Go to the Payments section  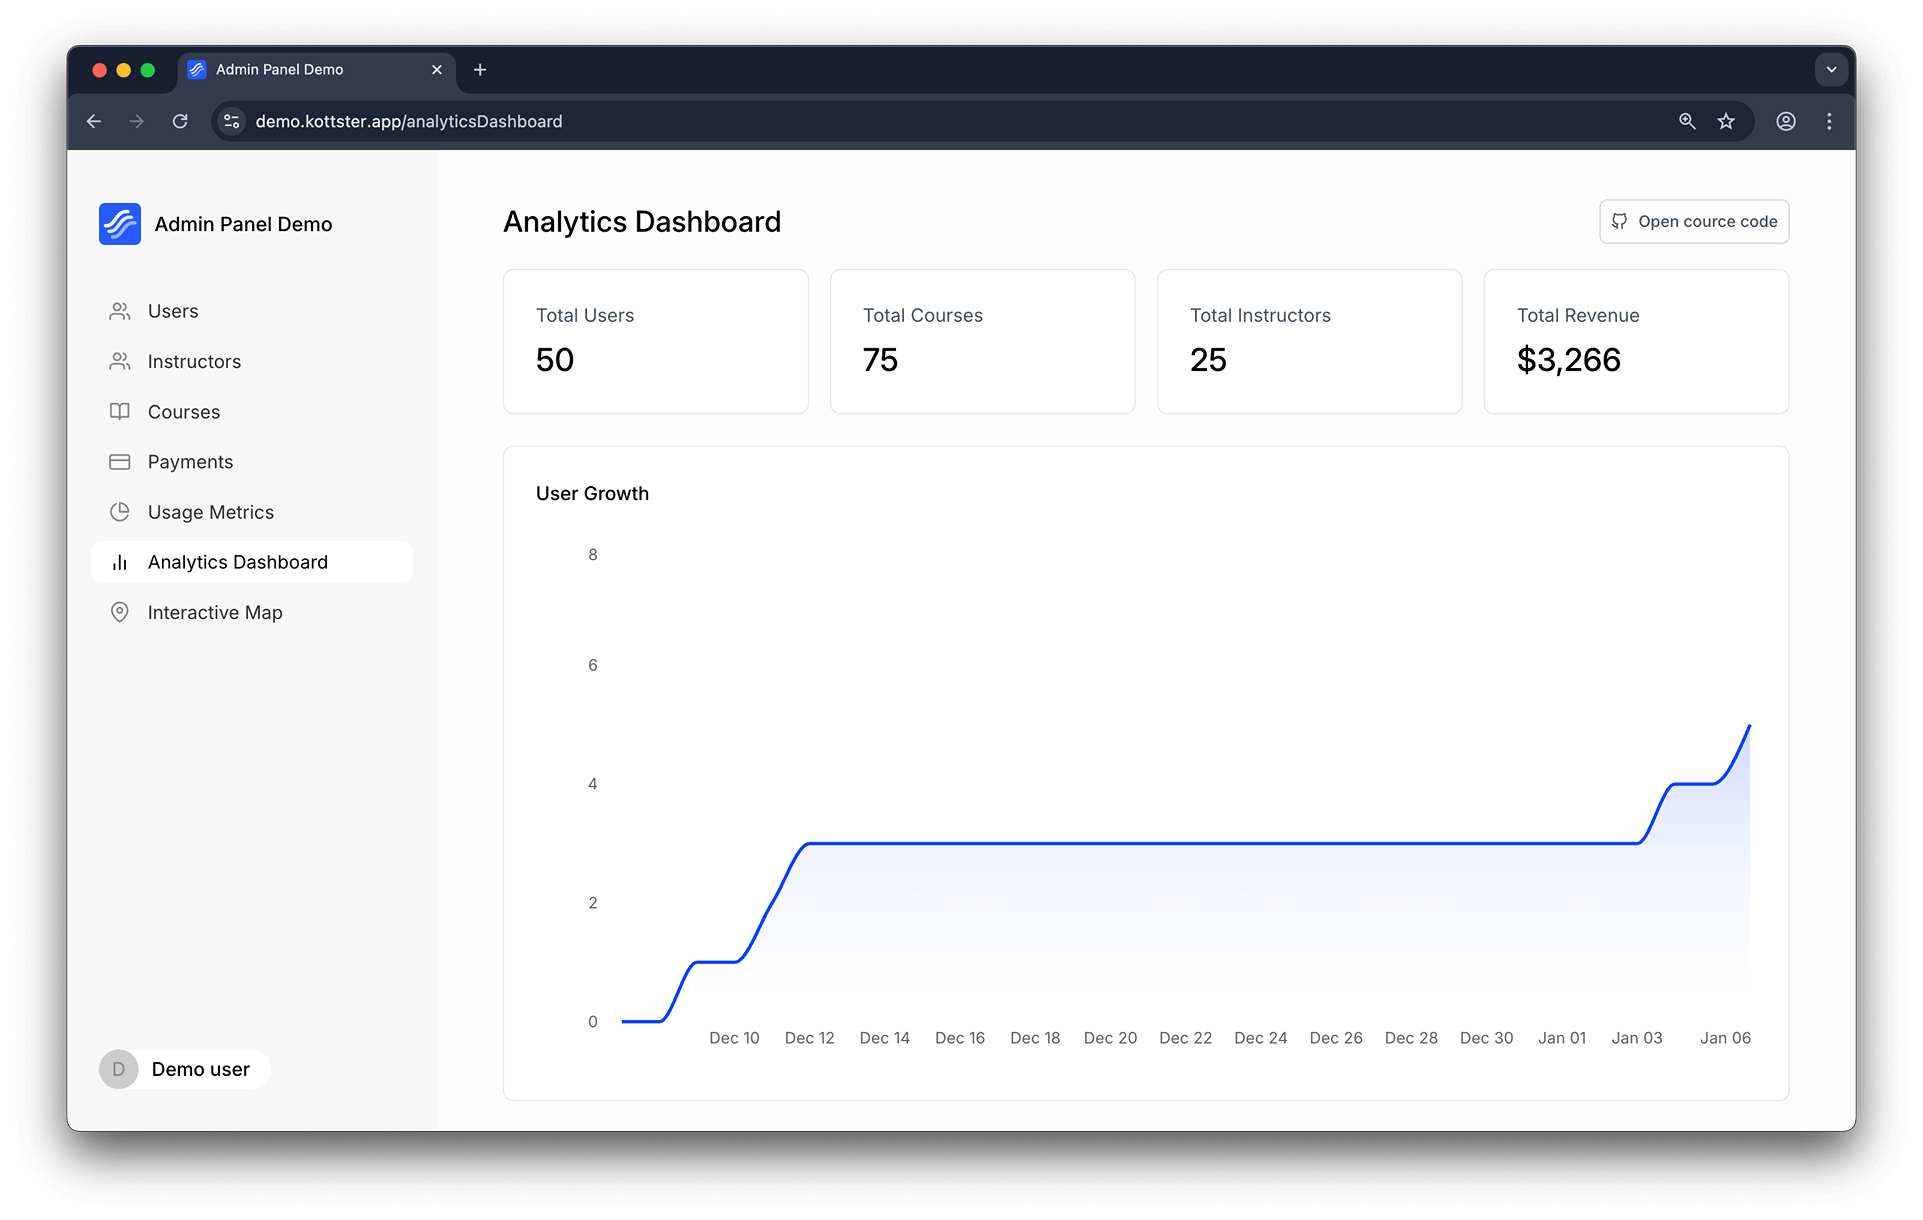pos(252,462)
